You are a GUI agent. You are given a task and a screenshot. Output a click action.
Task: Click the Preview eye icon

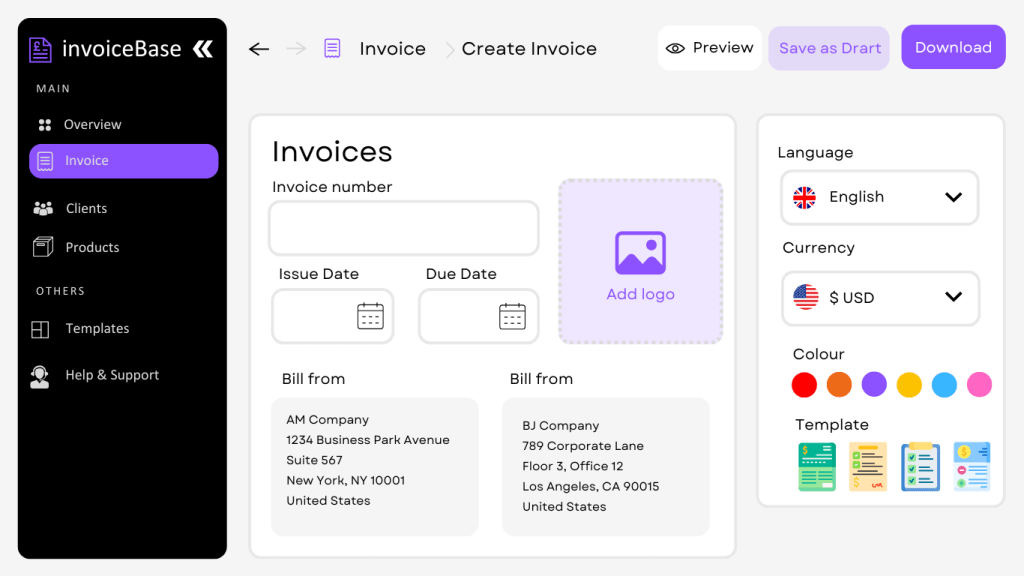tap(675, 48)
